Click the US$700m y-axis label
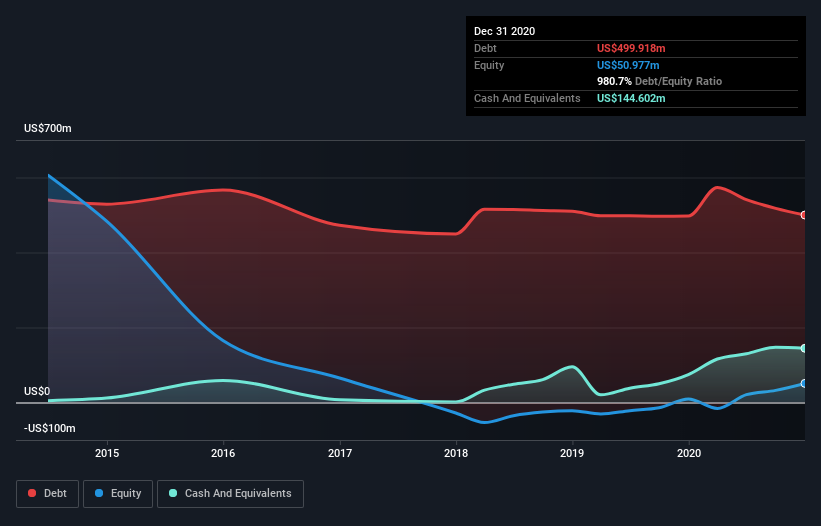Viewport: 821px width, 526px height. pos(48,128)
